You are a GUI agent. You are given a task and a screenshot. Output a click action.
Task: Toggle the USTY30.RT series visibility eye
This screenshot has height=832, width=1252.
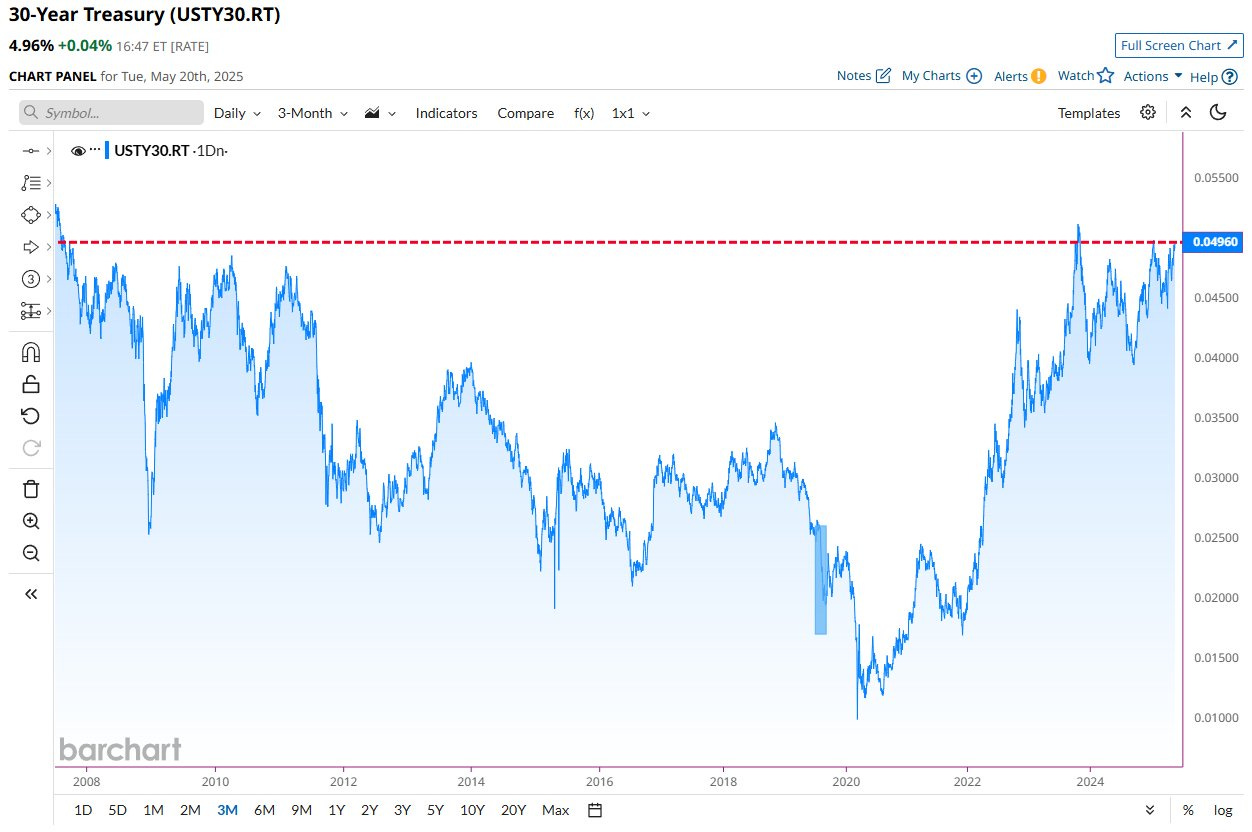coord(78,150)
